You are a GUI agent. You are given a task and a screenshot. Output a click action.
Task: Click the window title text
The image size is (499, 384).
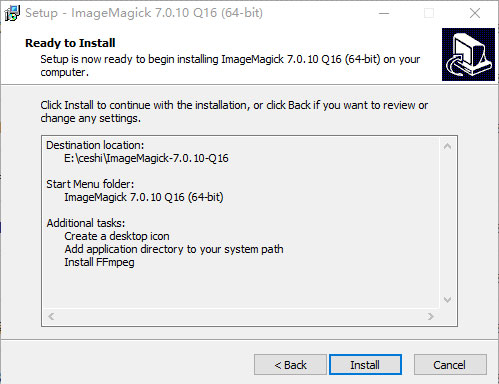click(x=144, y=13)
